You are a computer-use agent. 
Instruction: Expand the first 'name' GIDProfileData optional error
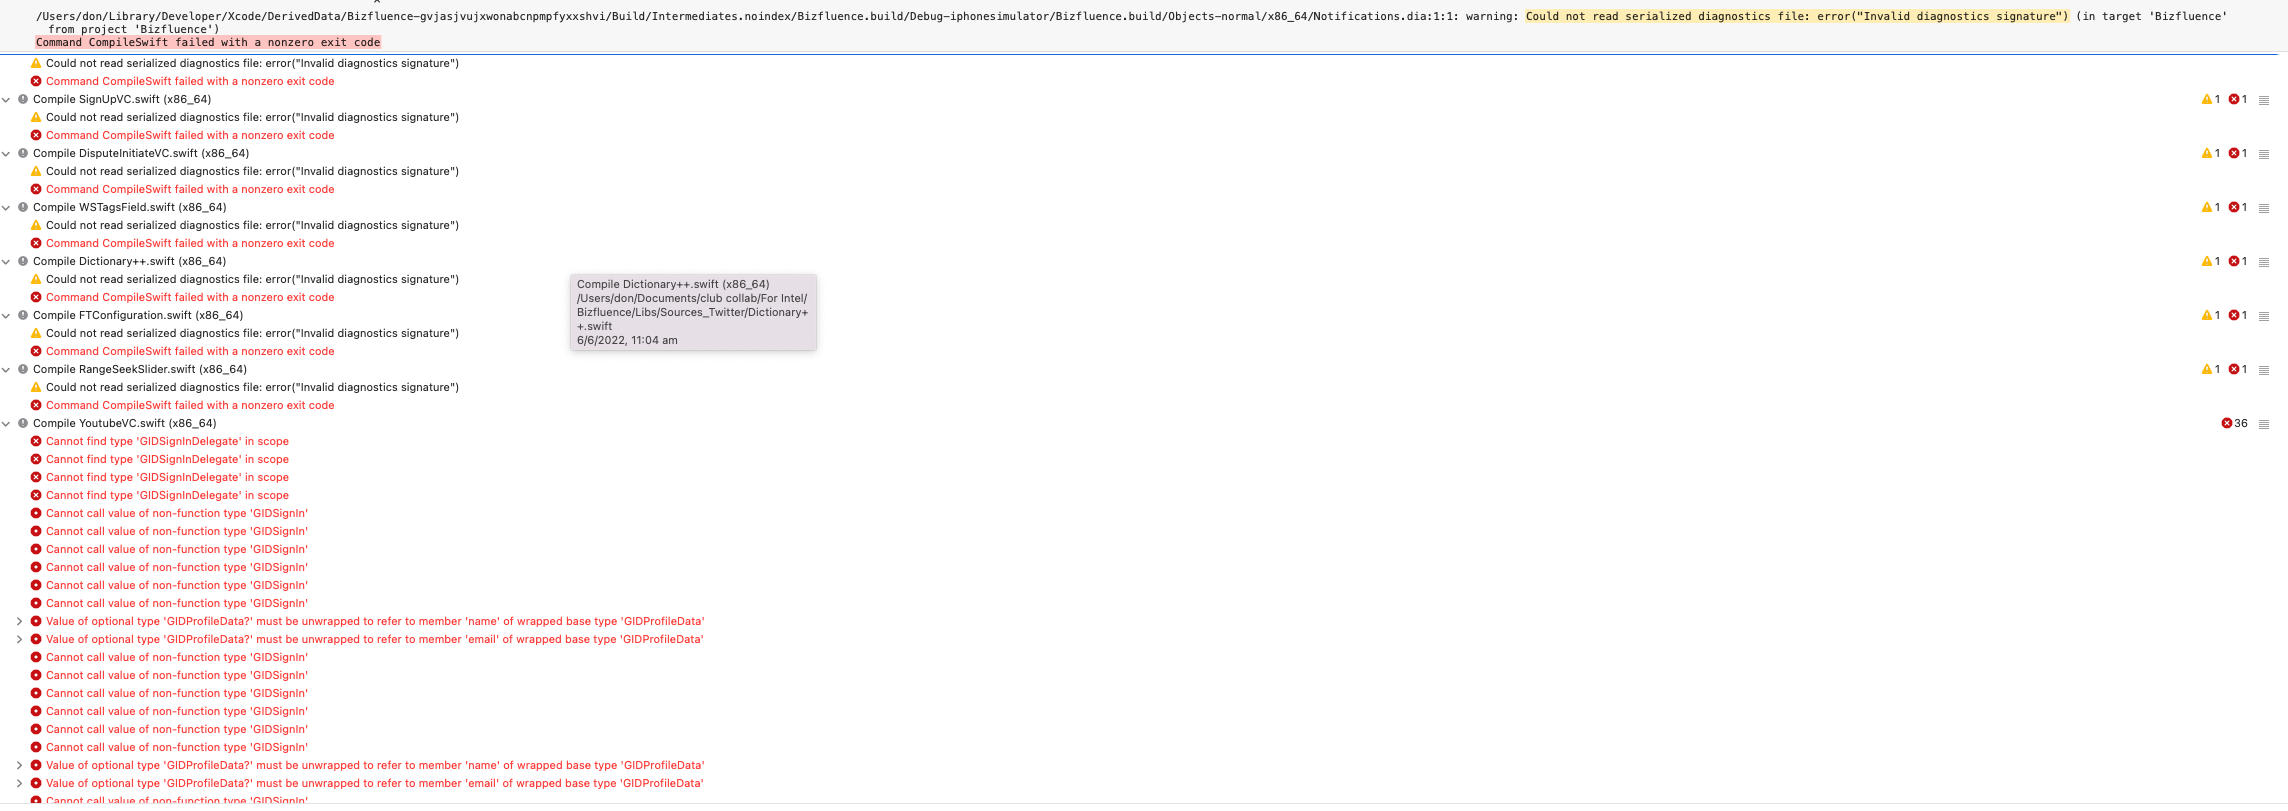(x=19, y=622)
